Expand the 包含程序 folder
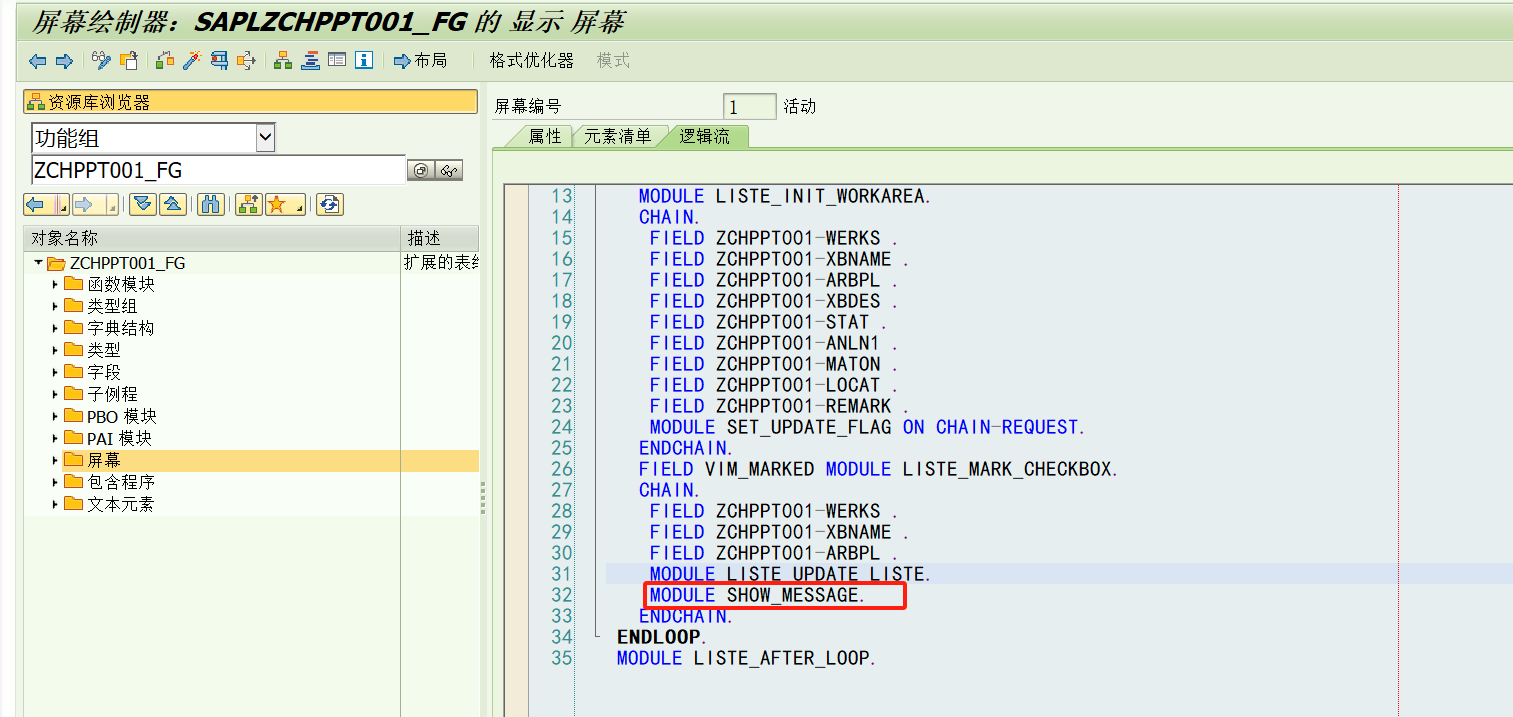 (x=55, y=483)
